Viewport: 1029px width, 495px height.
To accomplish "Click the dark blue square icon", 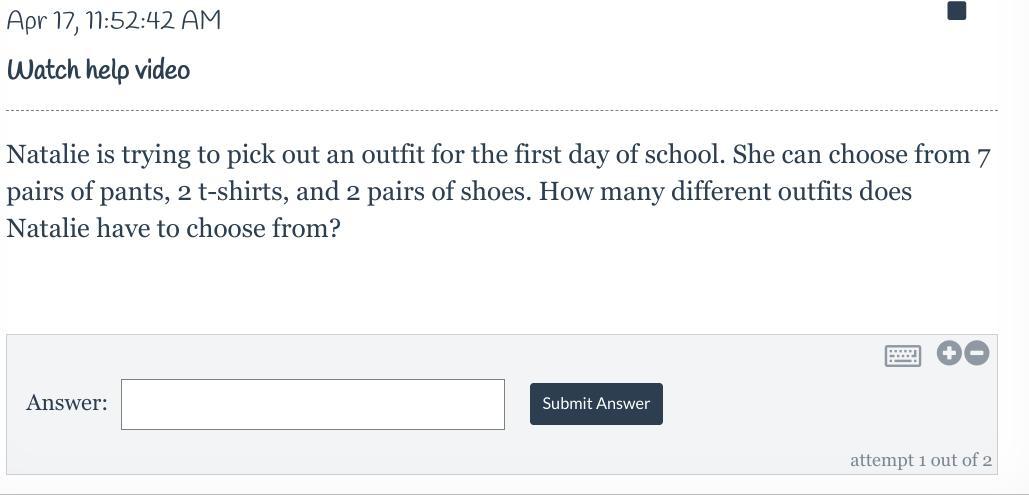I will [x=956, y=11].
